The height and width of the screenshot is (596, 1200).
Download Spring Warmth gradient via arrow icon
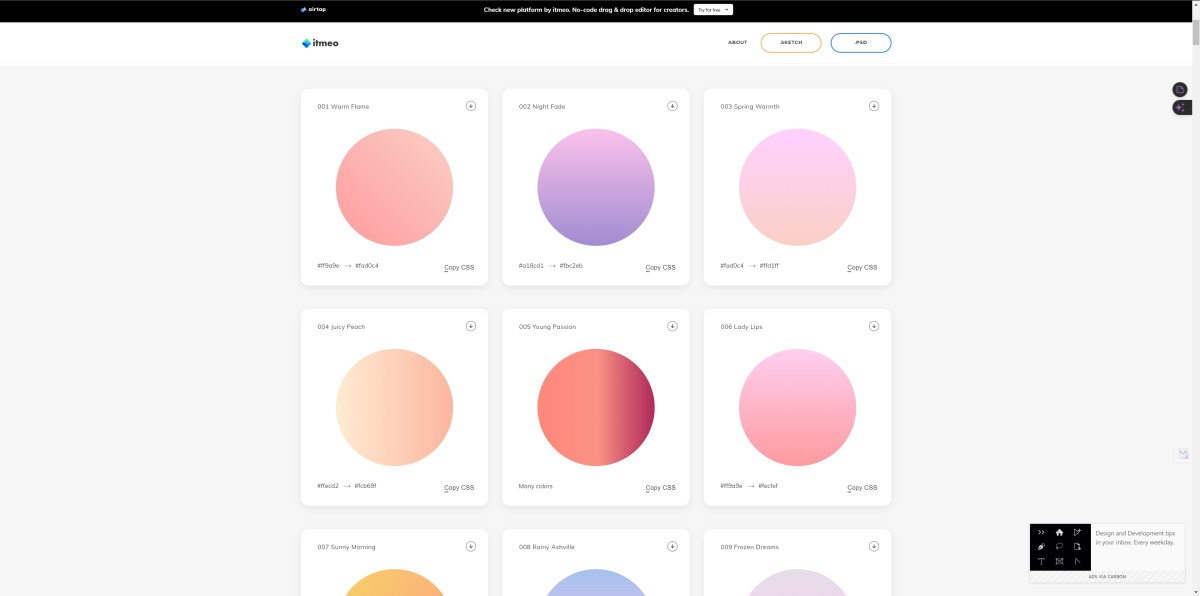874,106
